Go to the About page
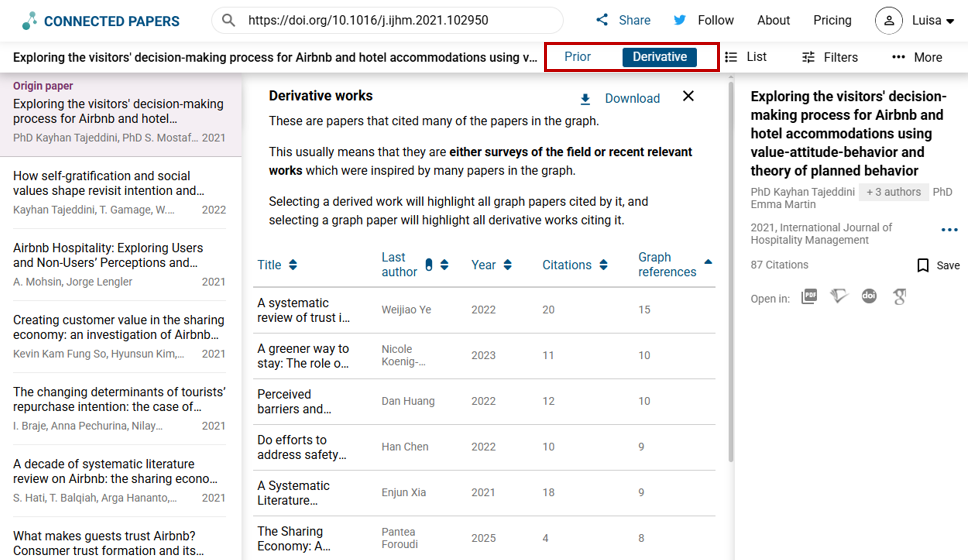The width and height of the screenshot is (970, 560). point(773,20)
